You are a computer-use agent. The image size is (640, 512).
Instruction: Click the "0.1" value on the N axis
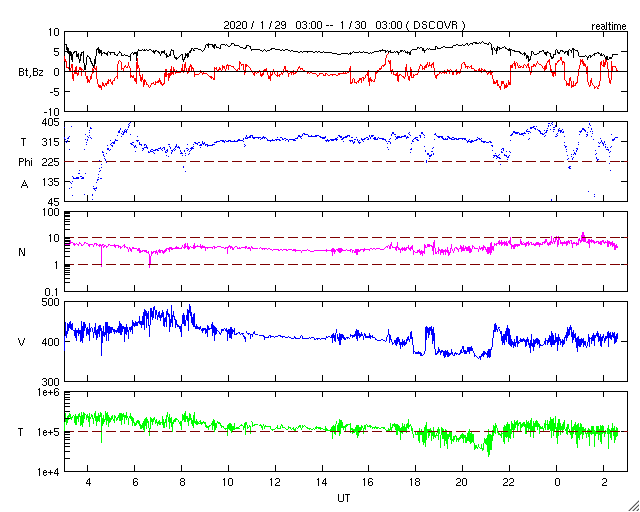coord(52,292)
